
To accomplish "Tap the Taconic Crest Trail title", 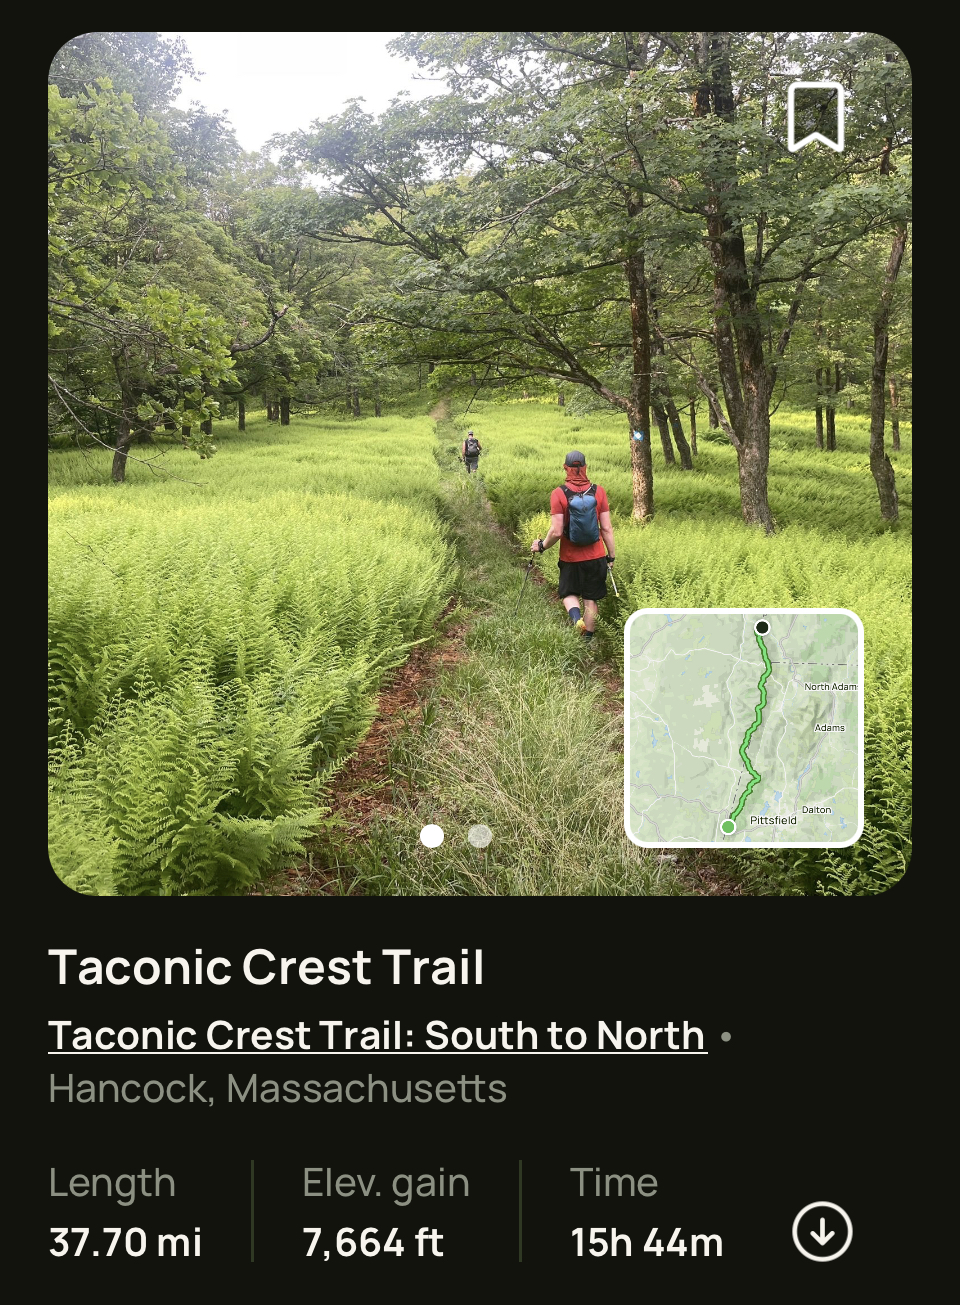I will (266, 967).
